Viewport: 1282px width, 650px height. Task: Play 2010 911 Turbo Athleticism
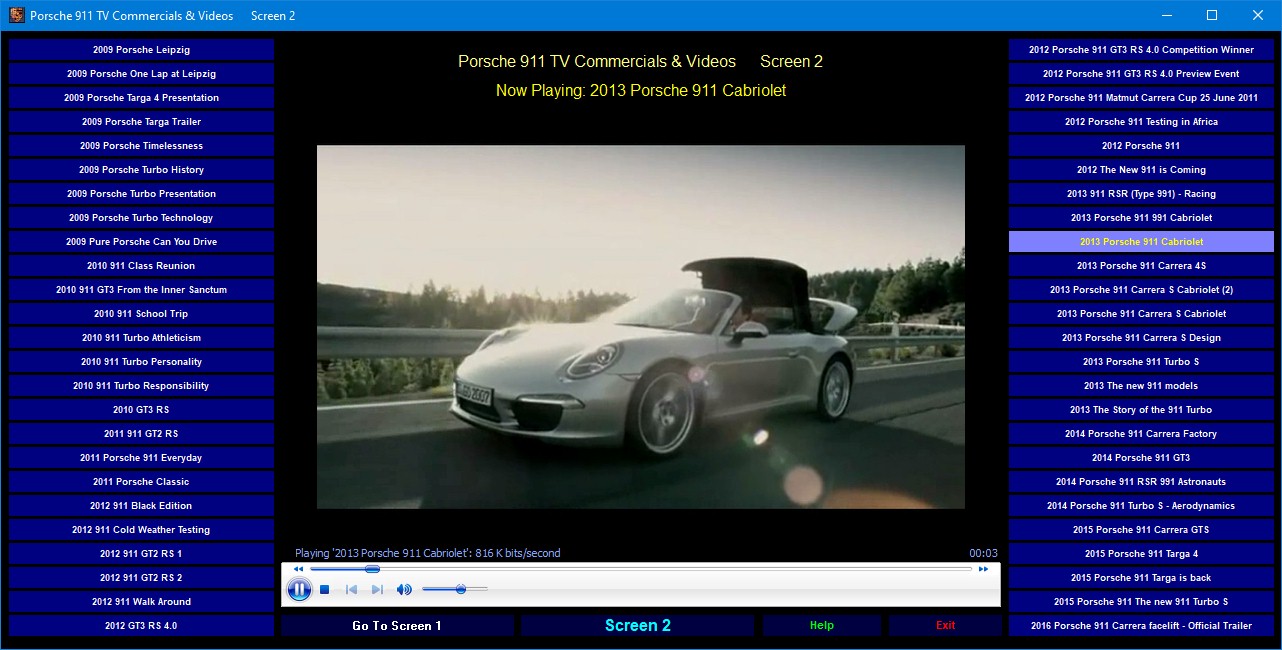pyautogui.click(x=141, y=338)
